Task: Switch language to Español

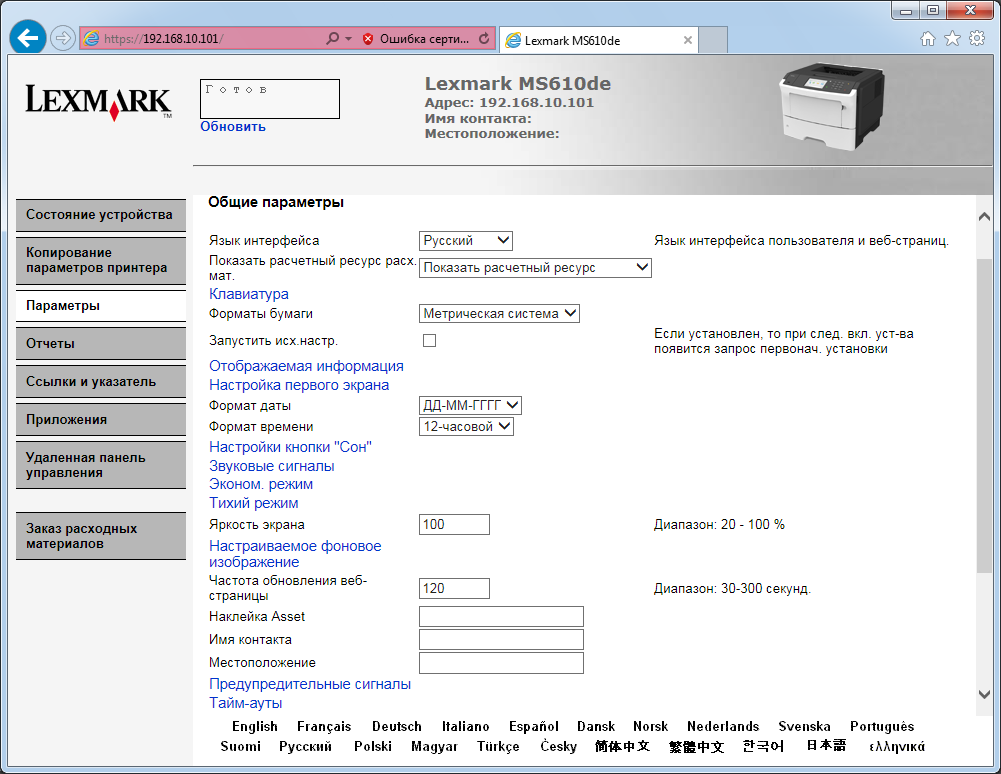Action: point(534,727)
